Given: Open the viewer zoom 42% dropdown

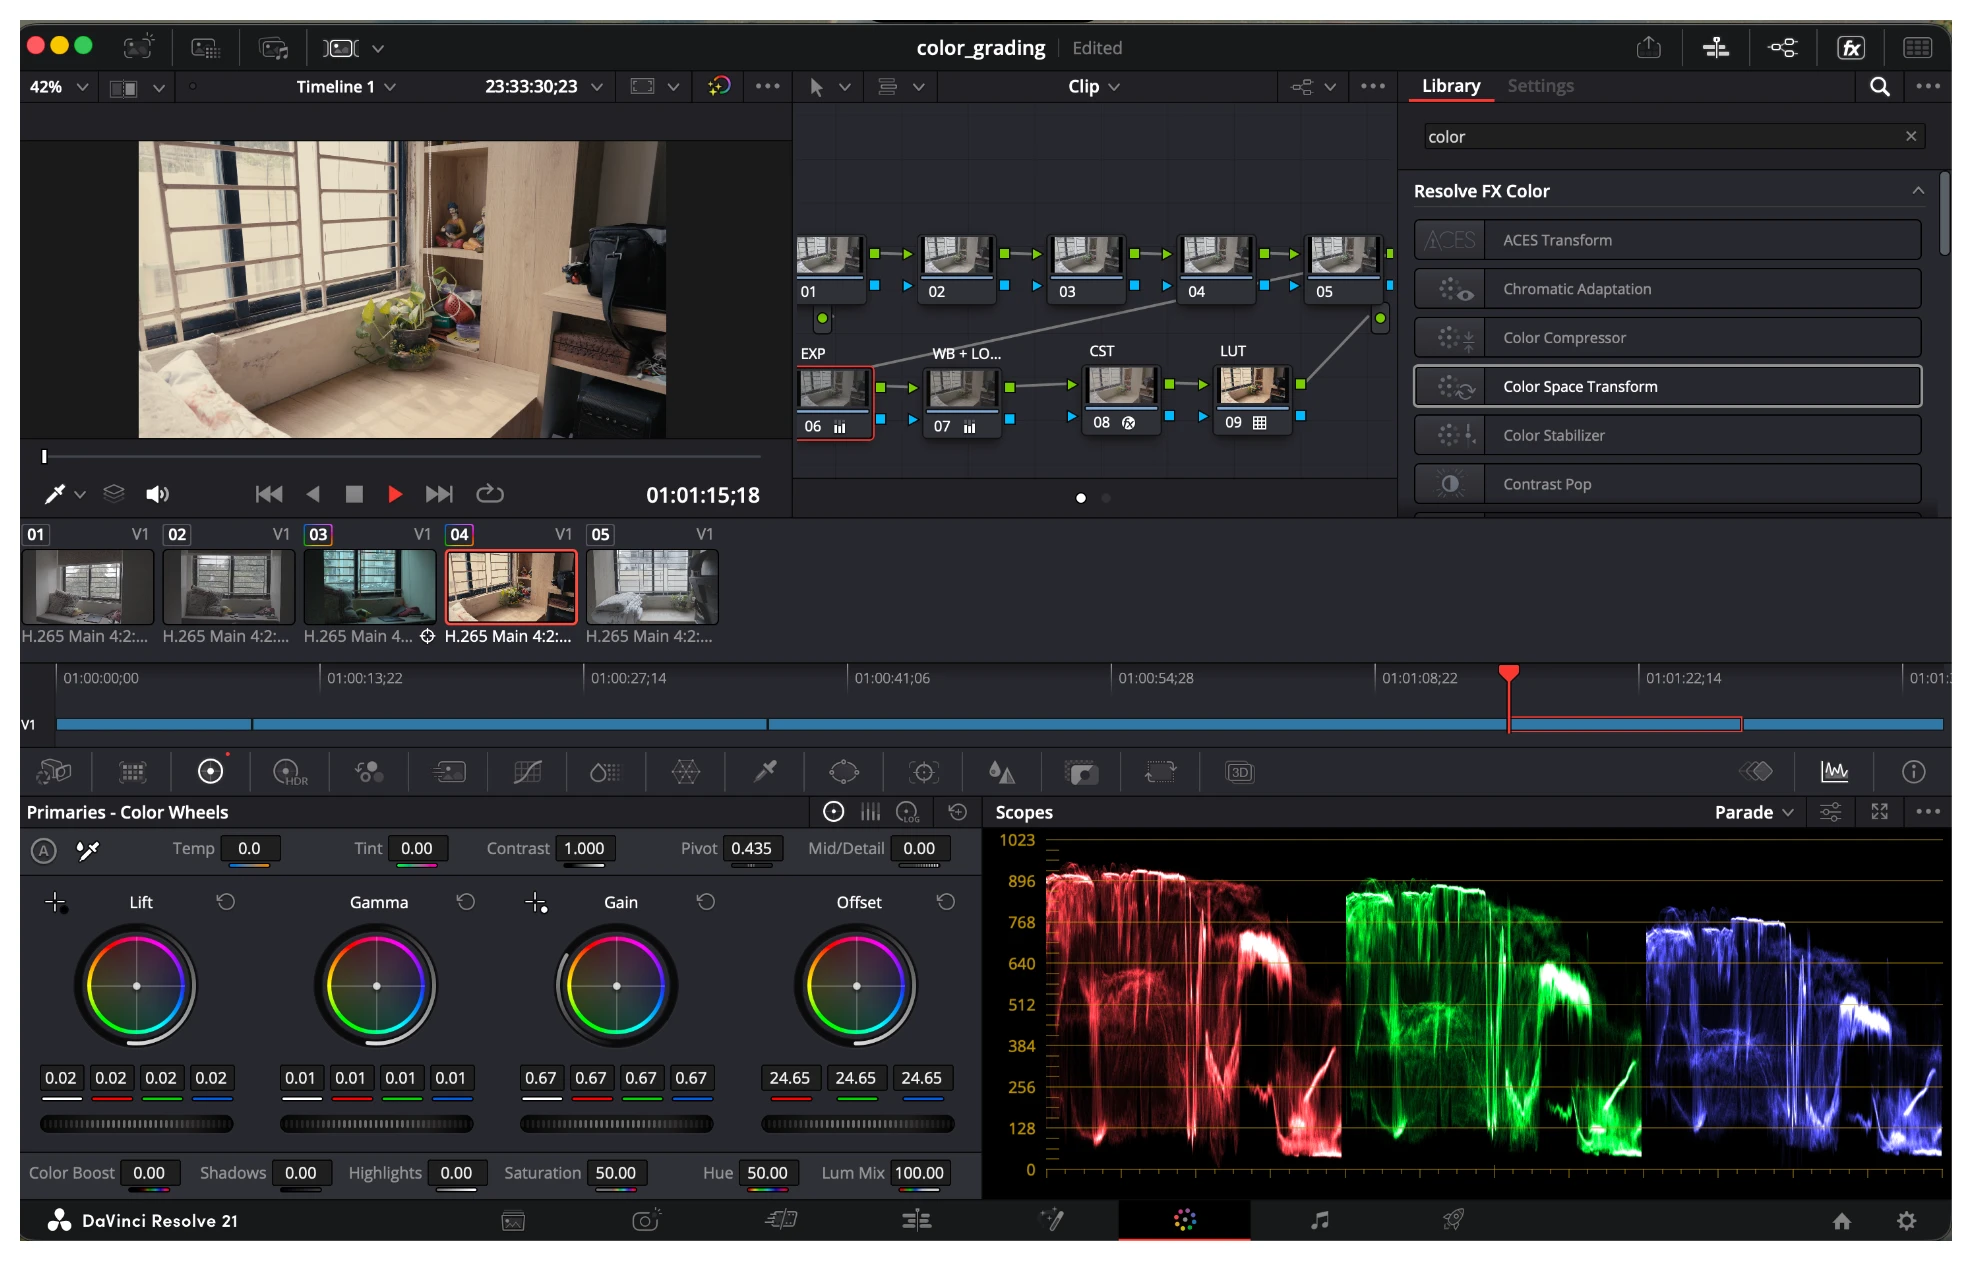Looking at the screenshot, I should pyautogui.click(x=59, y=87).
